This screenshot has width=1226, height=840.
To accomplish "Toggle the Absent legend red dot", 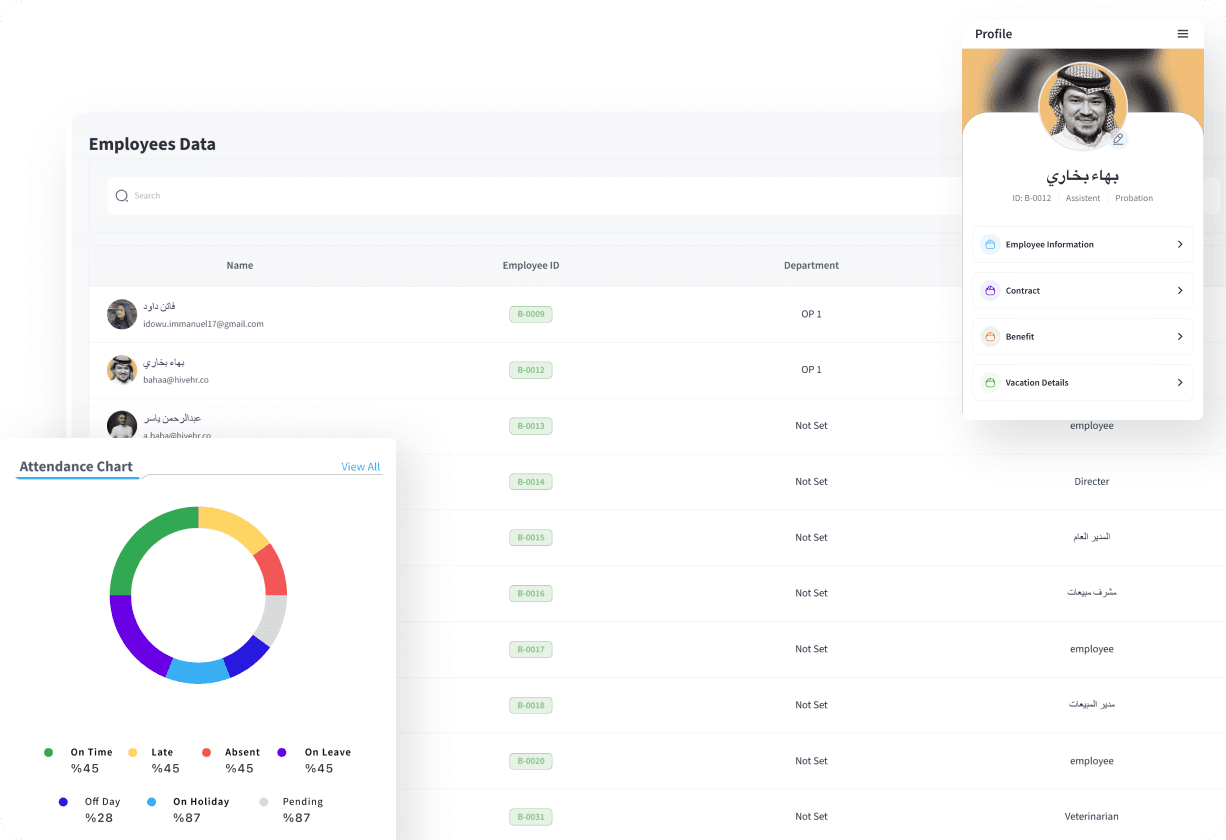I will [207, 752].
